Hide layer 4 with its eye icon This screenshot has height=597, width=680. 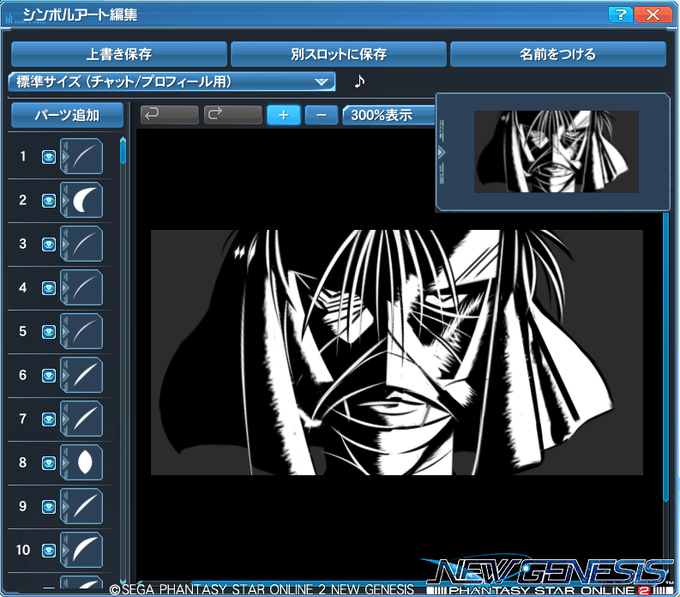click(x=49, y=288)
